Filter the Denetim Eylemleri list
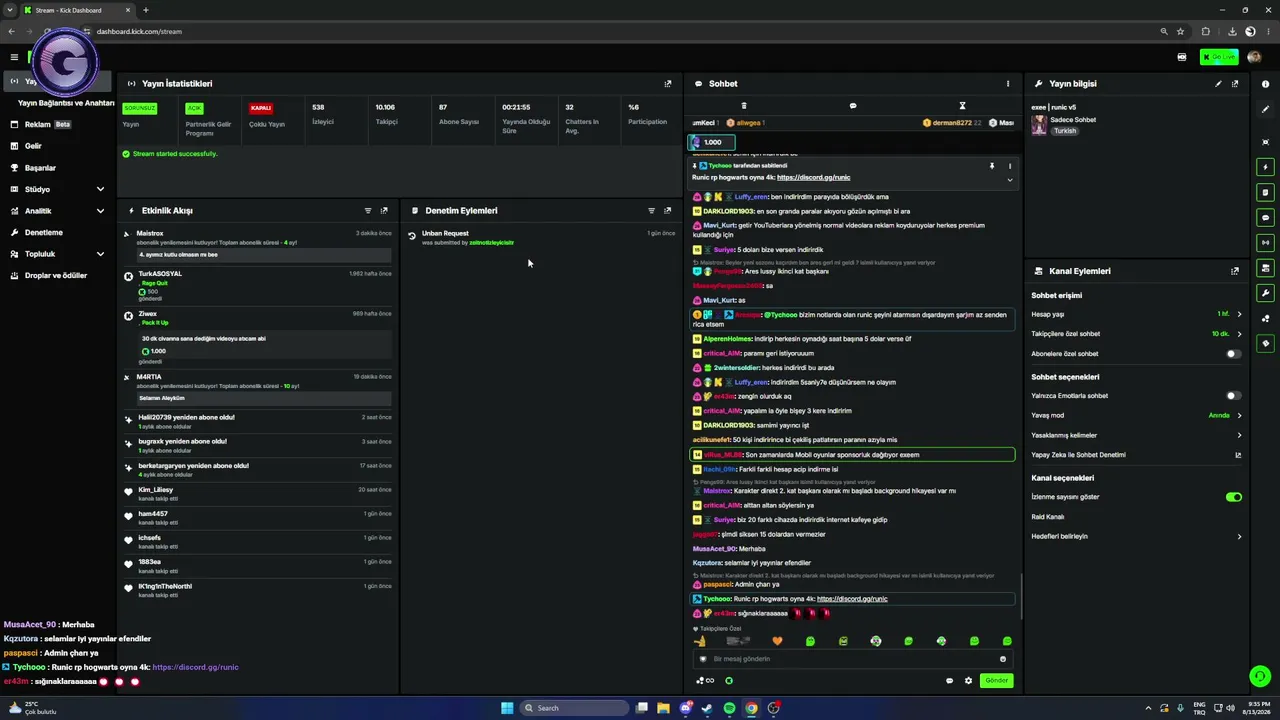The image size is (1280, 720). pyautogui.click(x=652, y=211)
